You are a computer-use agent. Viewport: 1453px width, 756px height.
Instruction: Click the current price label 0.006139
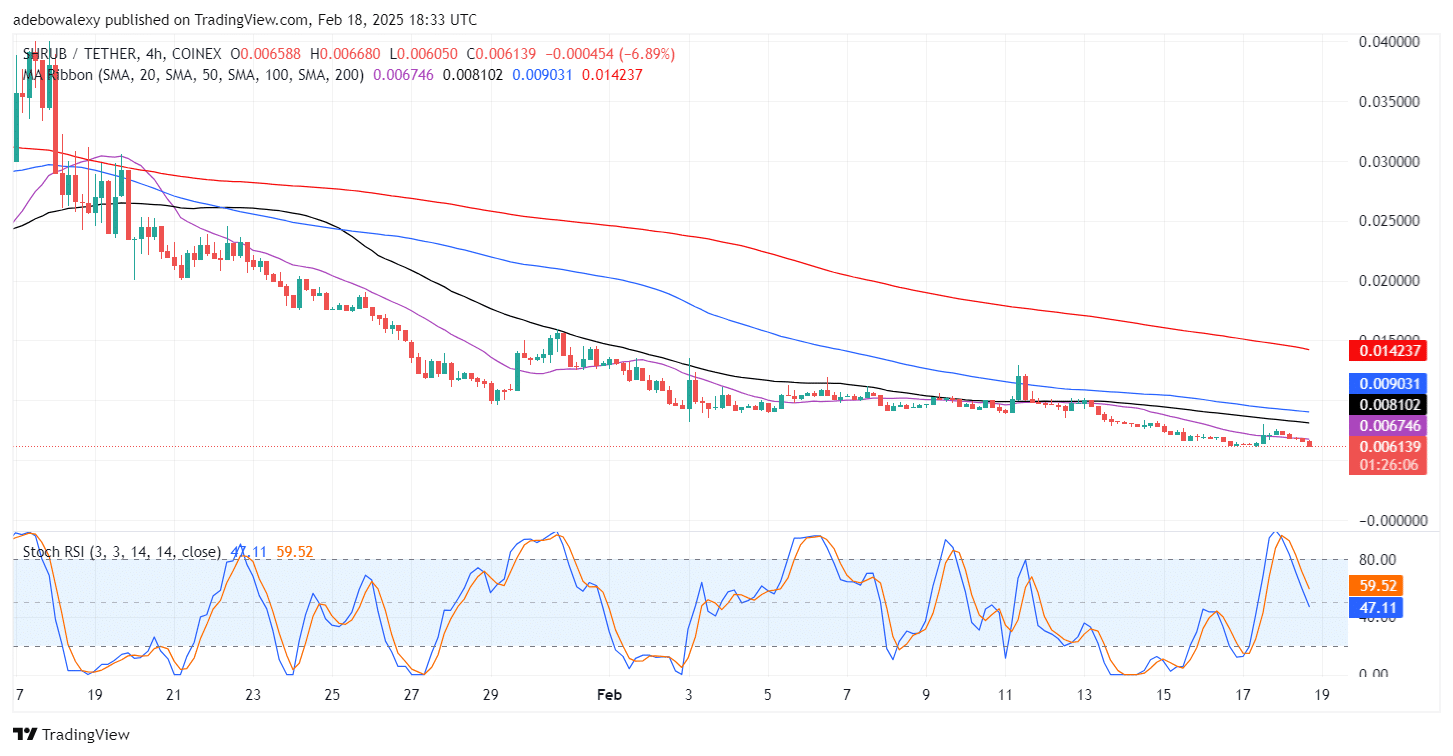pyautogui.click(x=1390, y=446)
